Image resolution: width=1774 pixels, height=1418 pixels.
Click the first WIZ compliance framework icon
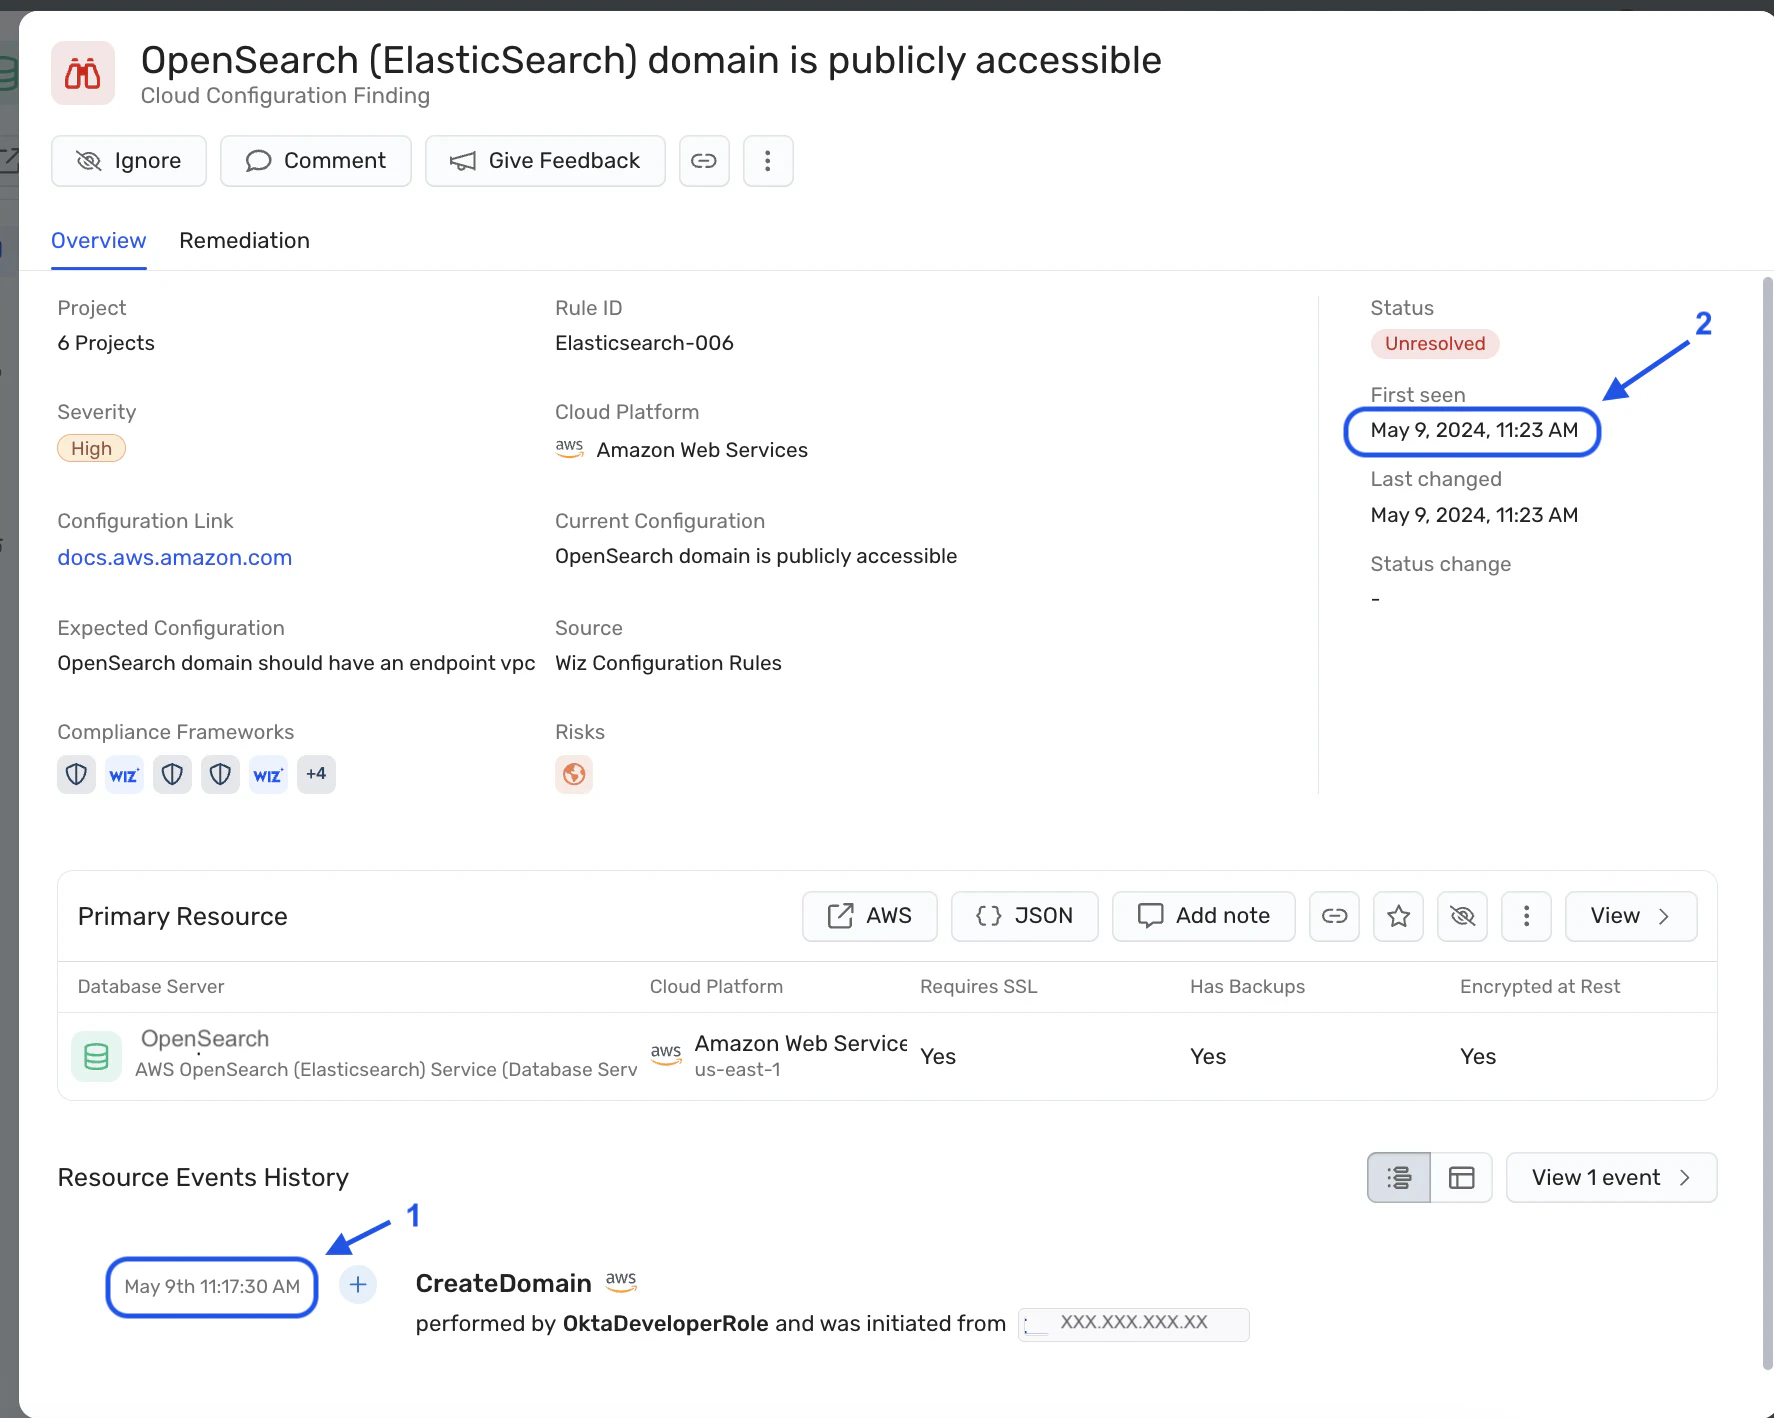coord(124,774)
